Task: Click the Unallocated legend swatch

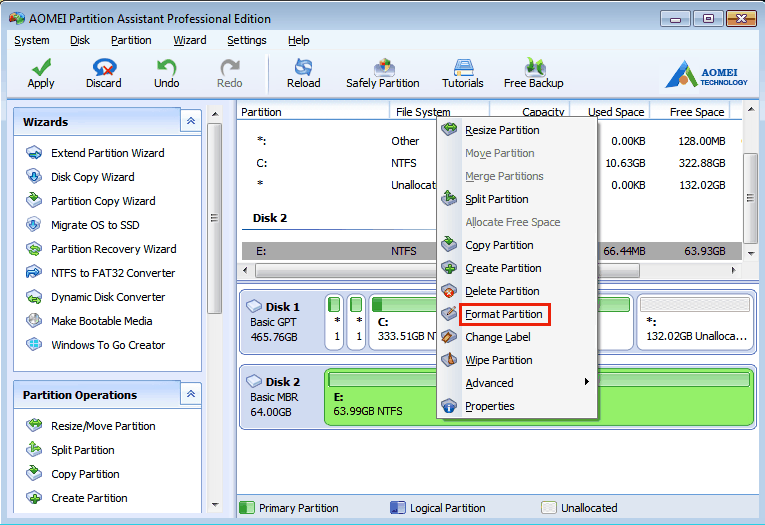Action: [549, 507]
